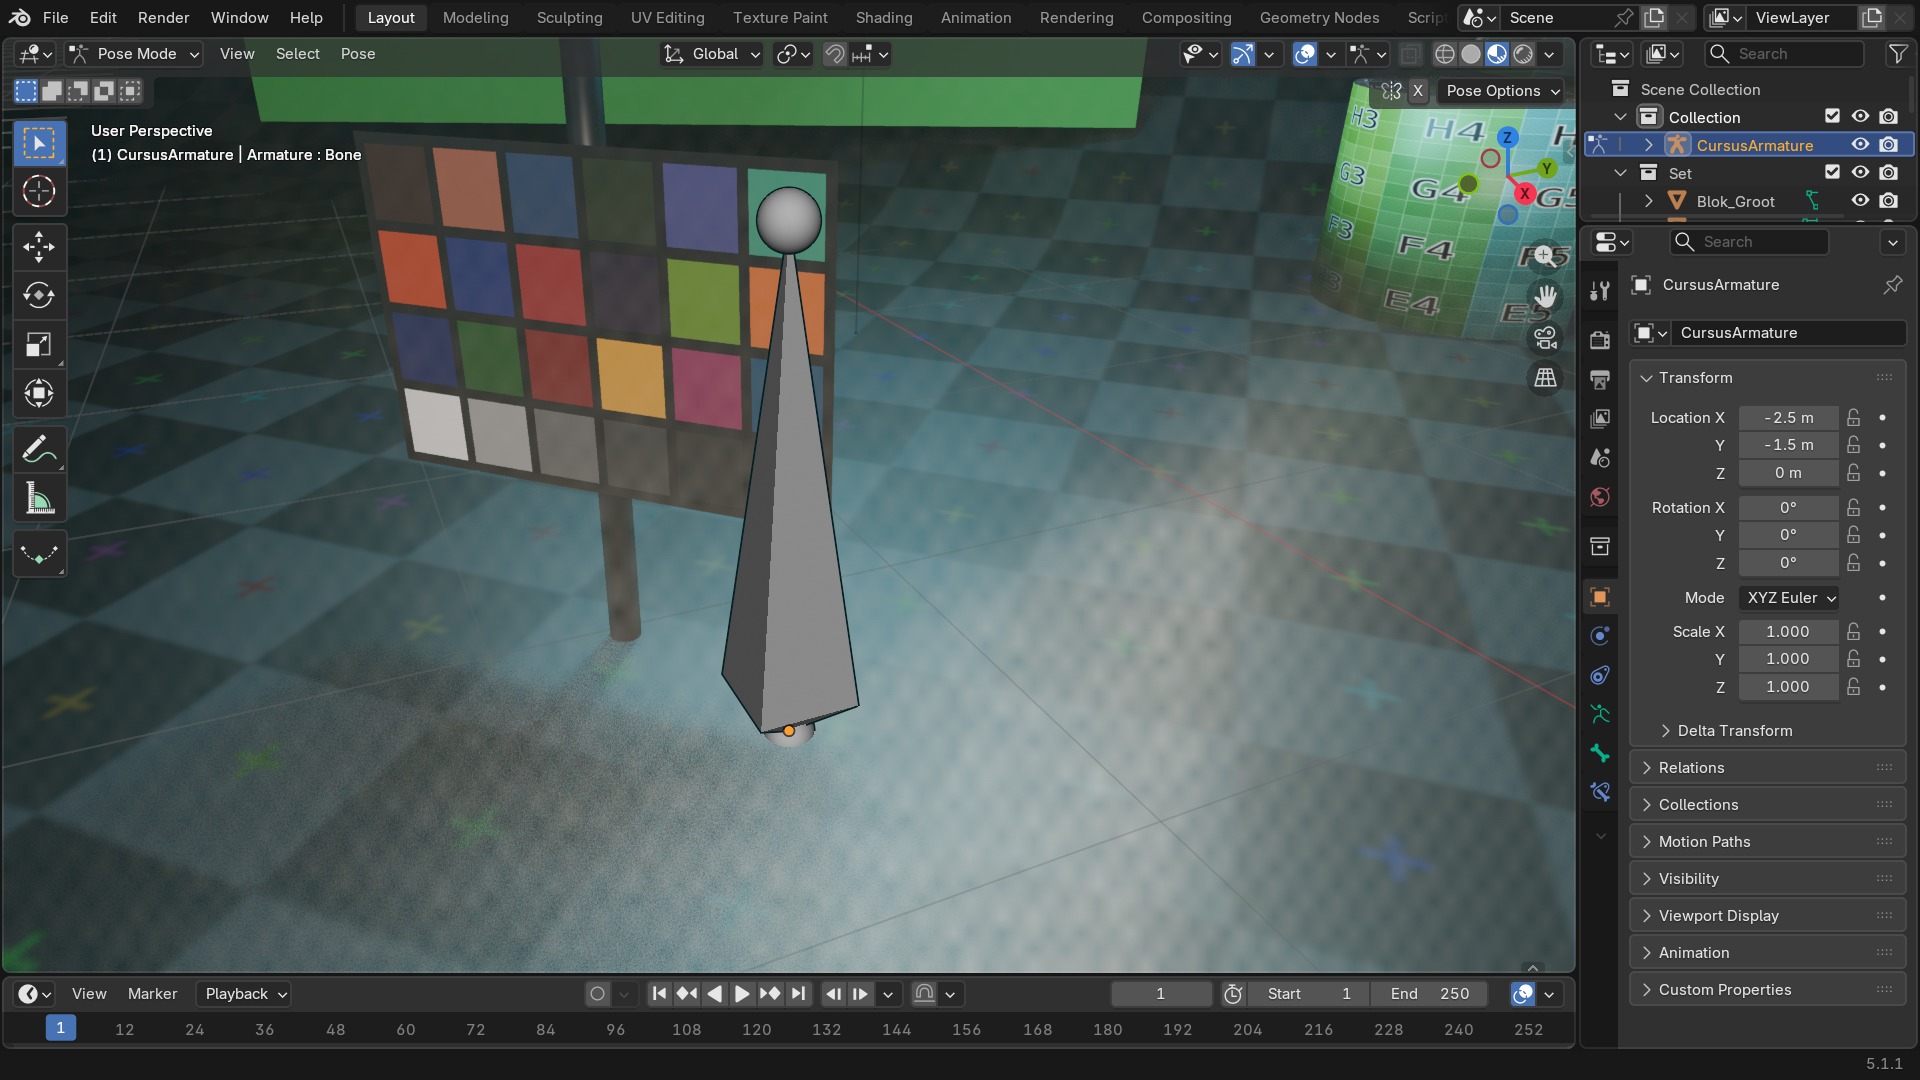This screenshot has height=1080, width=1920.
Task: Open the Global orientation dropdown
Action: [x=712, y=54]
